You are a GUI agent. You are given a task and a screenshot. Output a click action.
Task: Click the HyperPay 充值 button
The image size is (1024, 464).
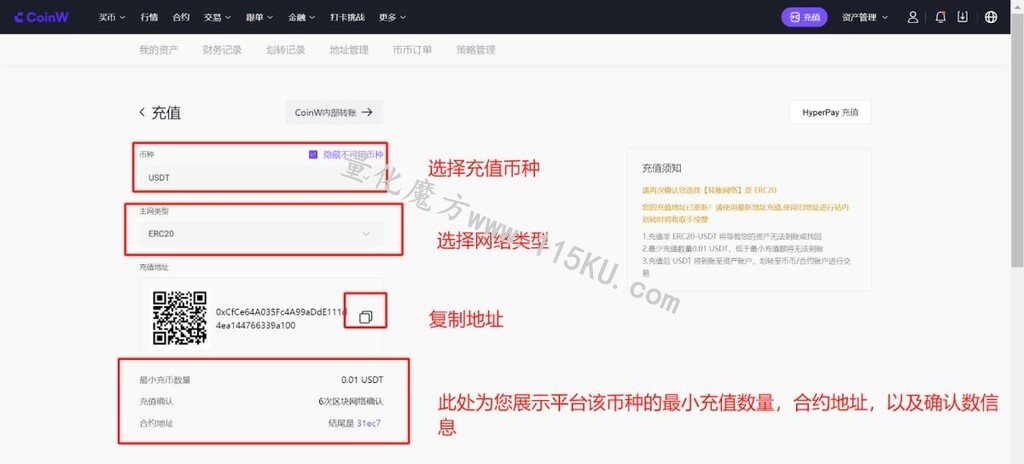[x=830, y=112]
